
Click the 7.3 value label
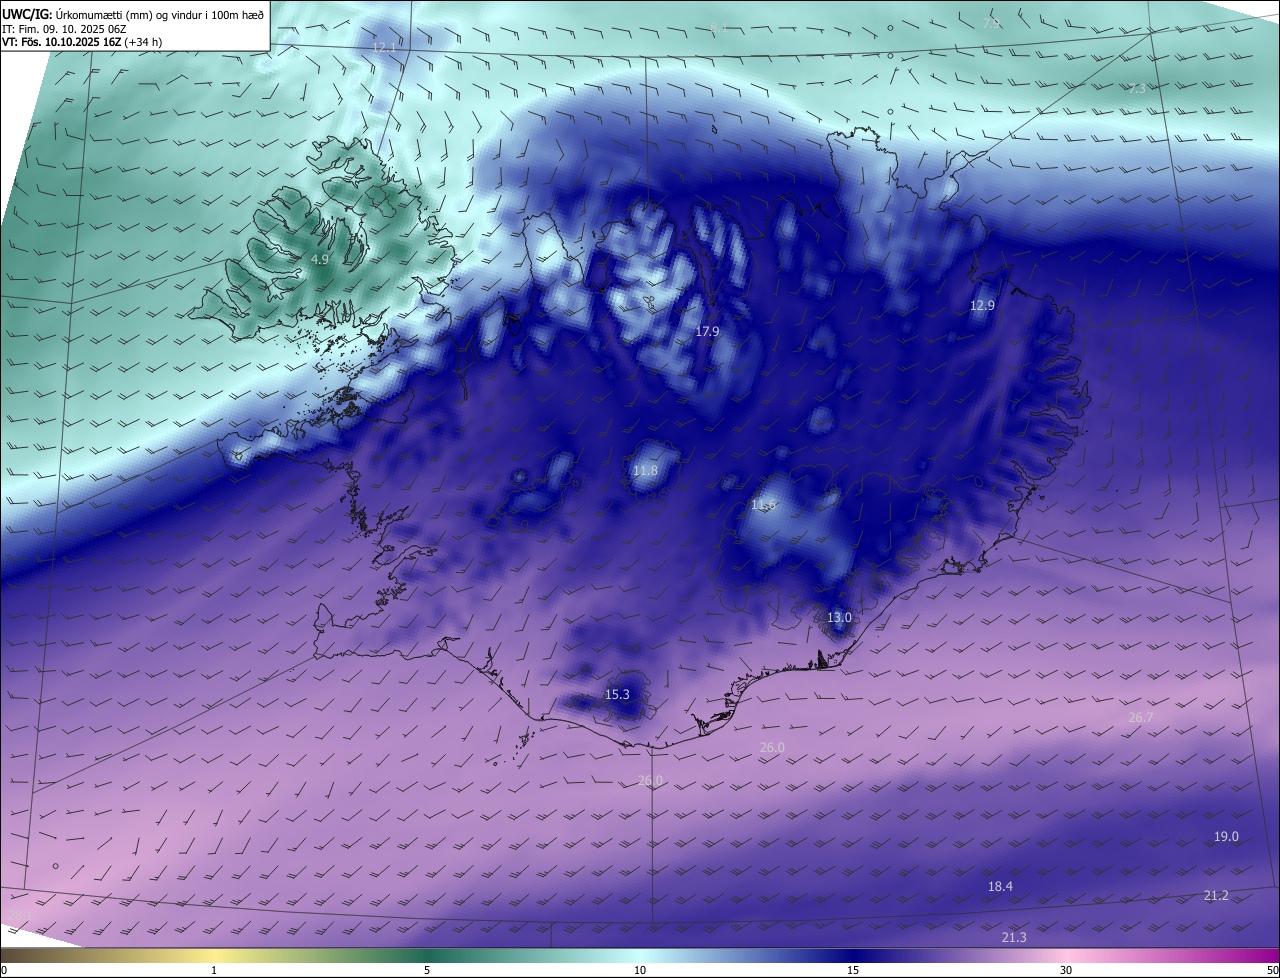click(1136, 88)
